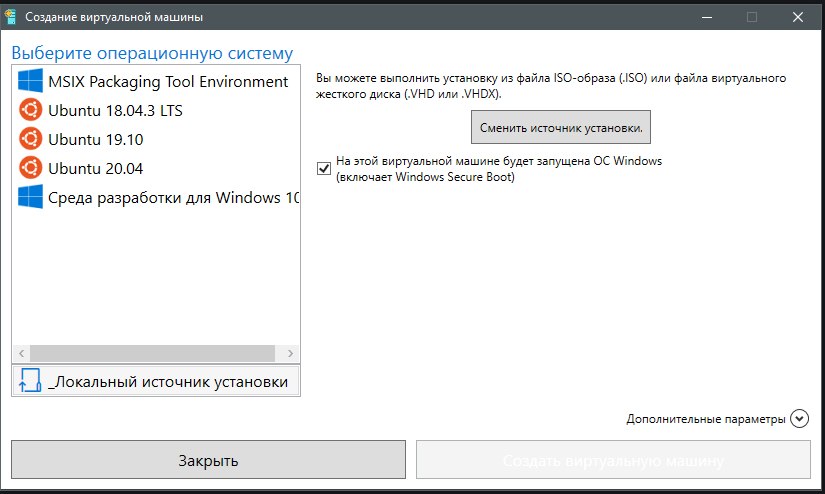This screenshot has width=825, height=494.
Task: Click the Ubuntu logo next to Ubuntu 19.10
Action: 30,139
